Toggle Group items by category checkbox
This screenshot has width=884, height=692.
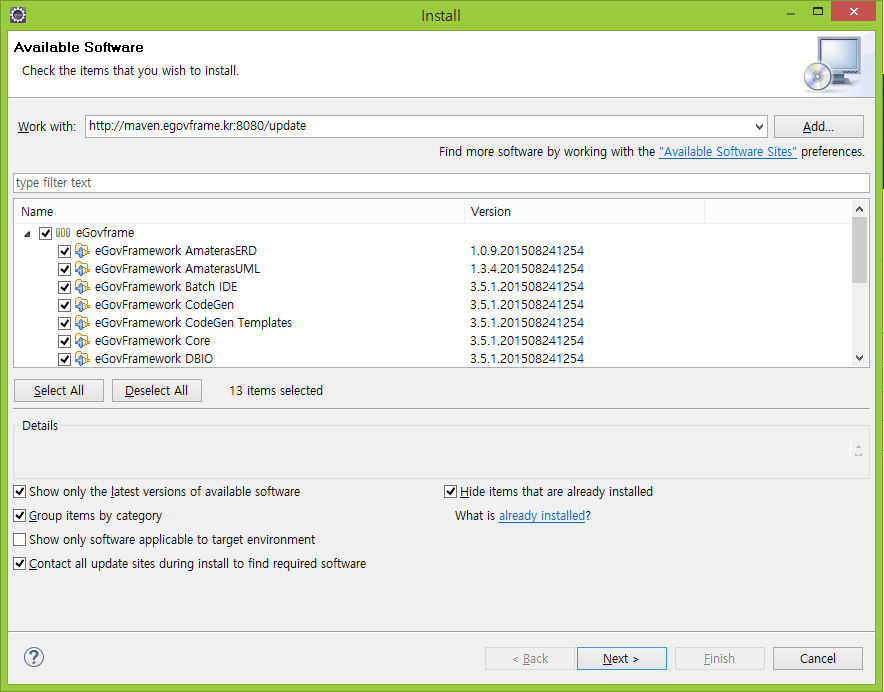[x=20, y=516]
